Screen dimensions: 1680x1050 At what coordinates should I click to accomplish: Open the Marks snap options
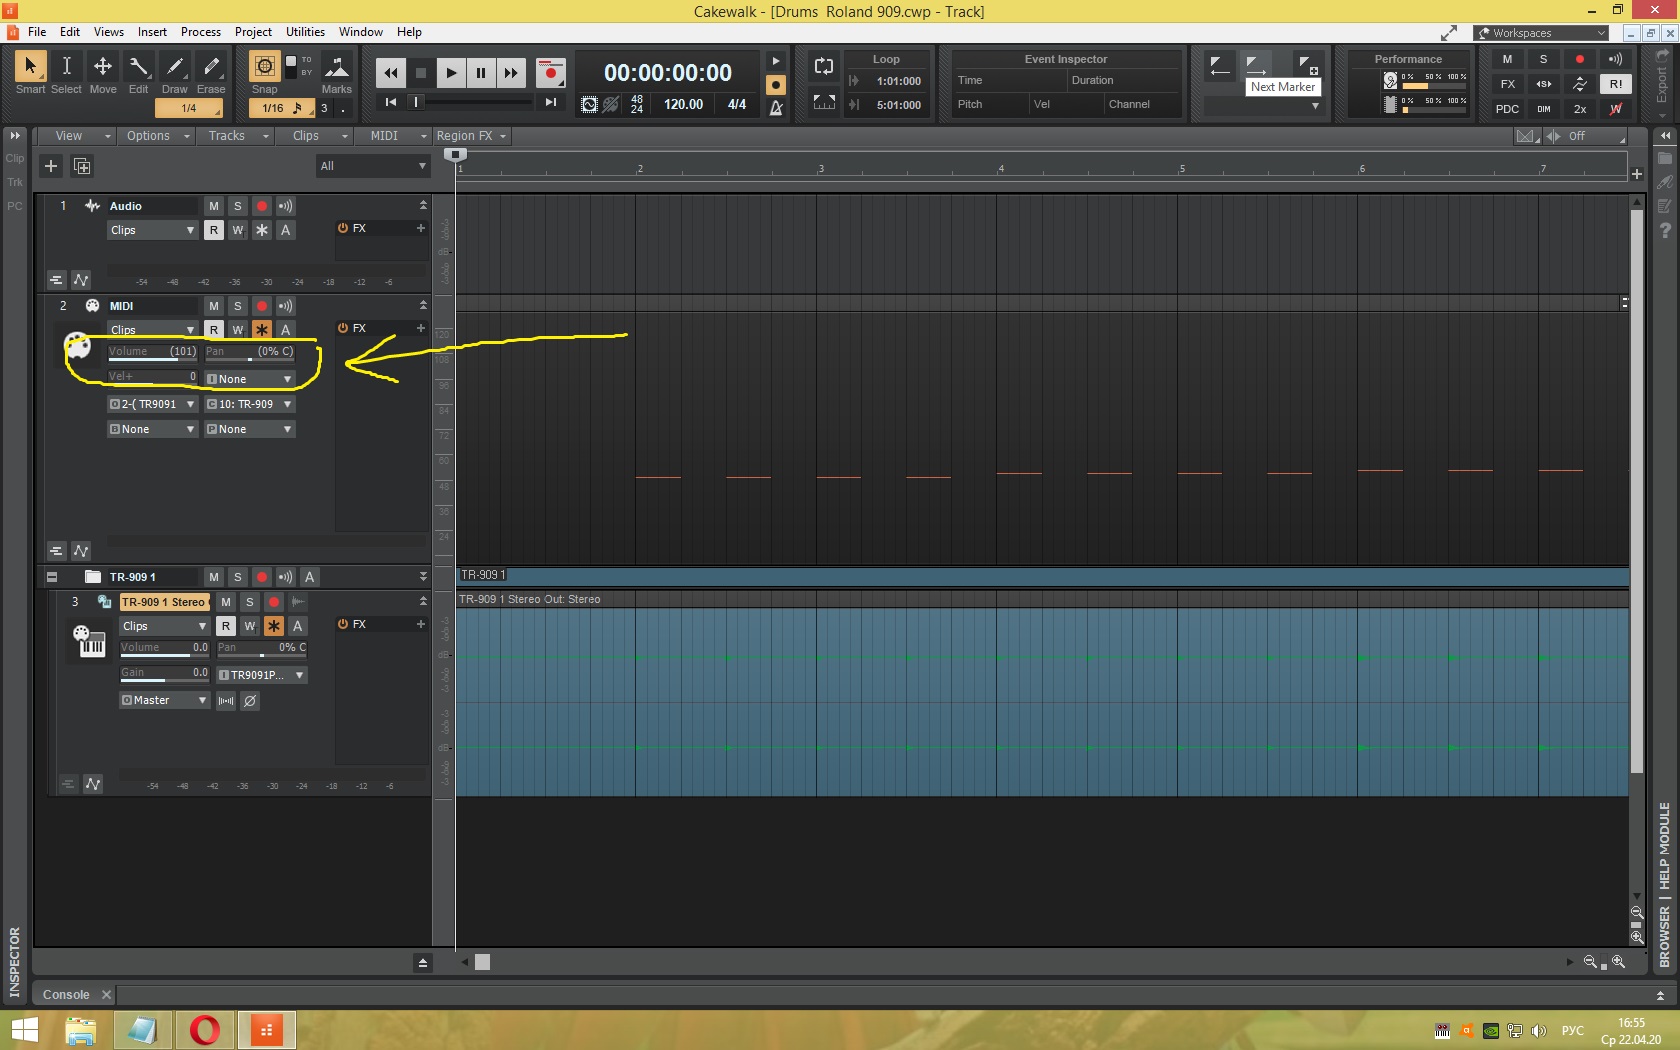[337, 73]
